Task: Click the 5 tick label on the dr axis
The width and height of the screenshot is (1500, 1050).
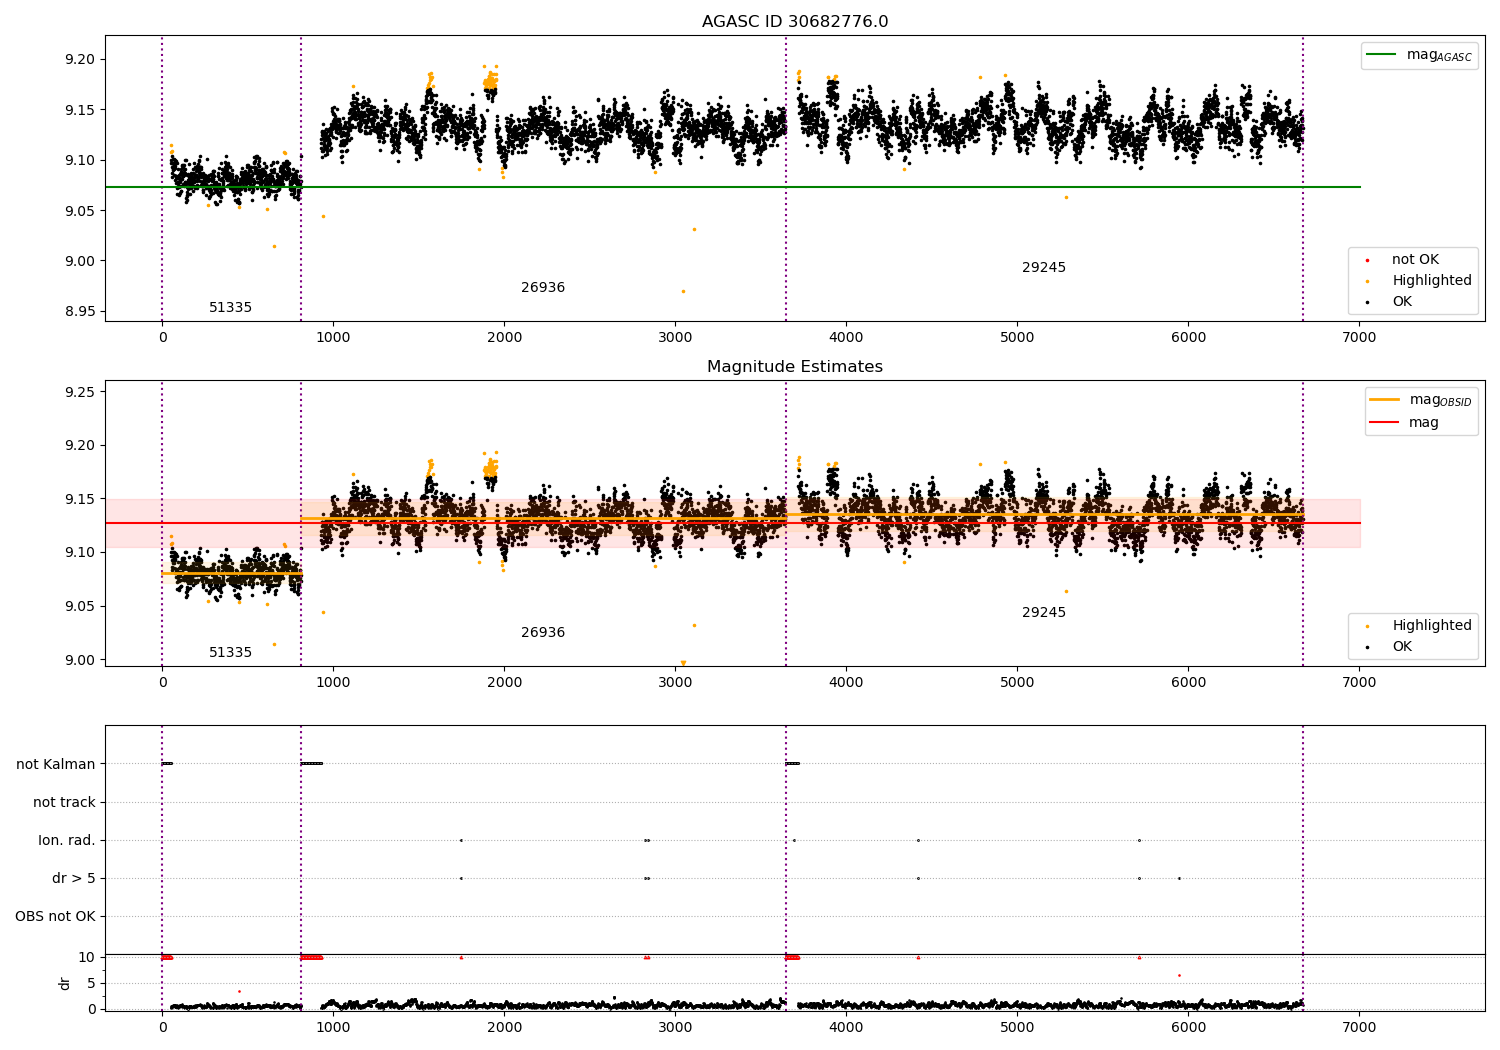Action: tap(92, 984)
